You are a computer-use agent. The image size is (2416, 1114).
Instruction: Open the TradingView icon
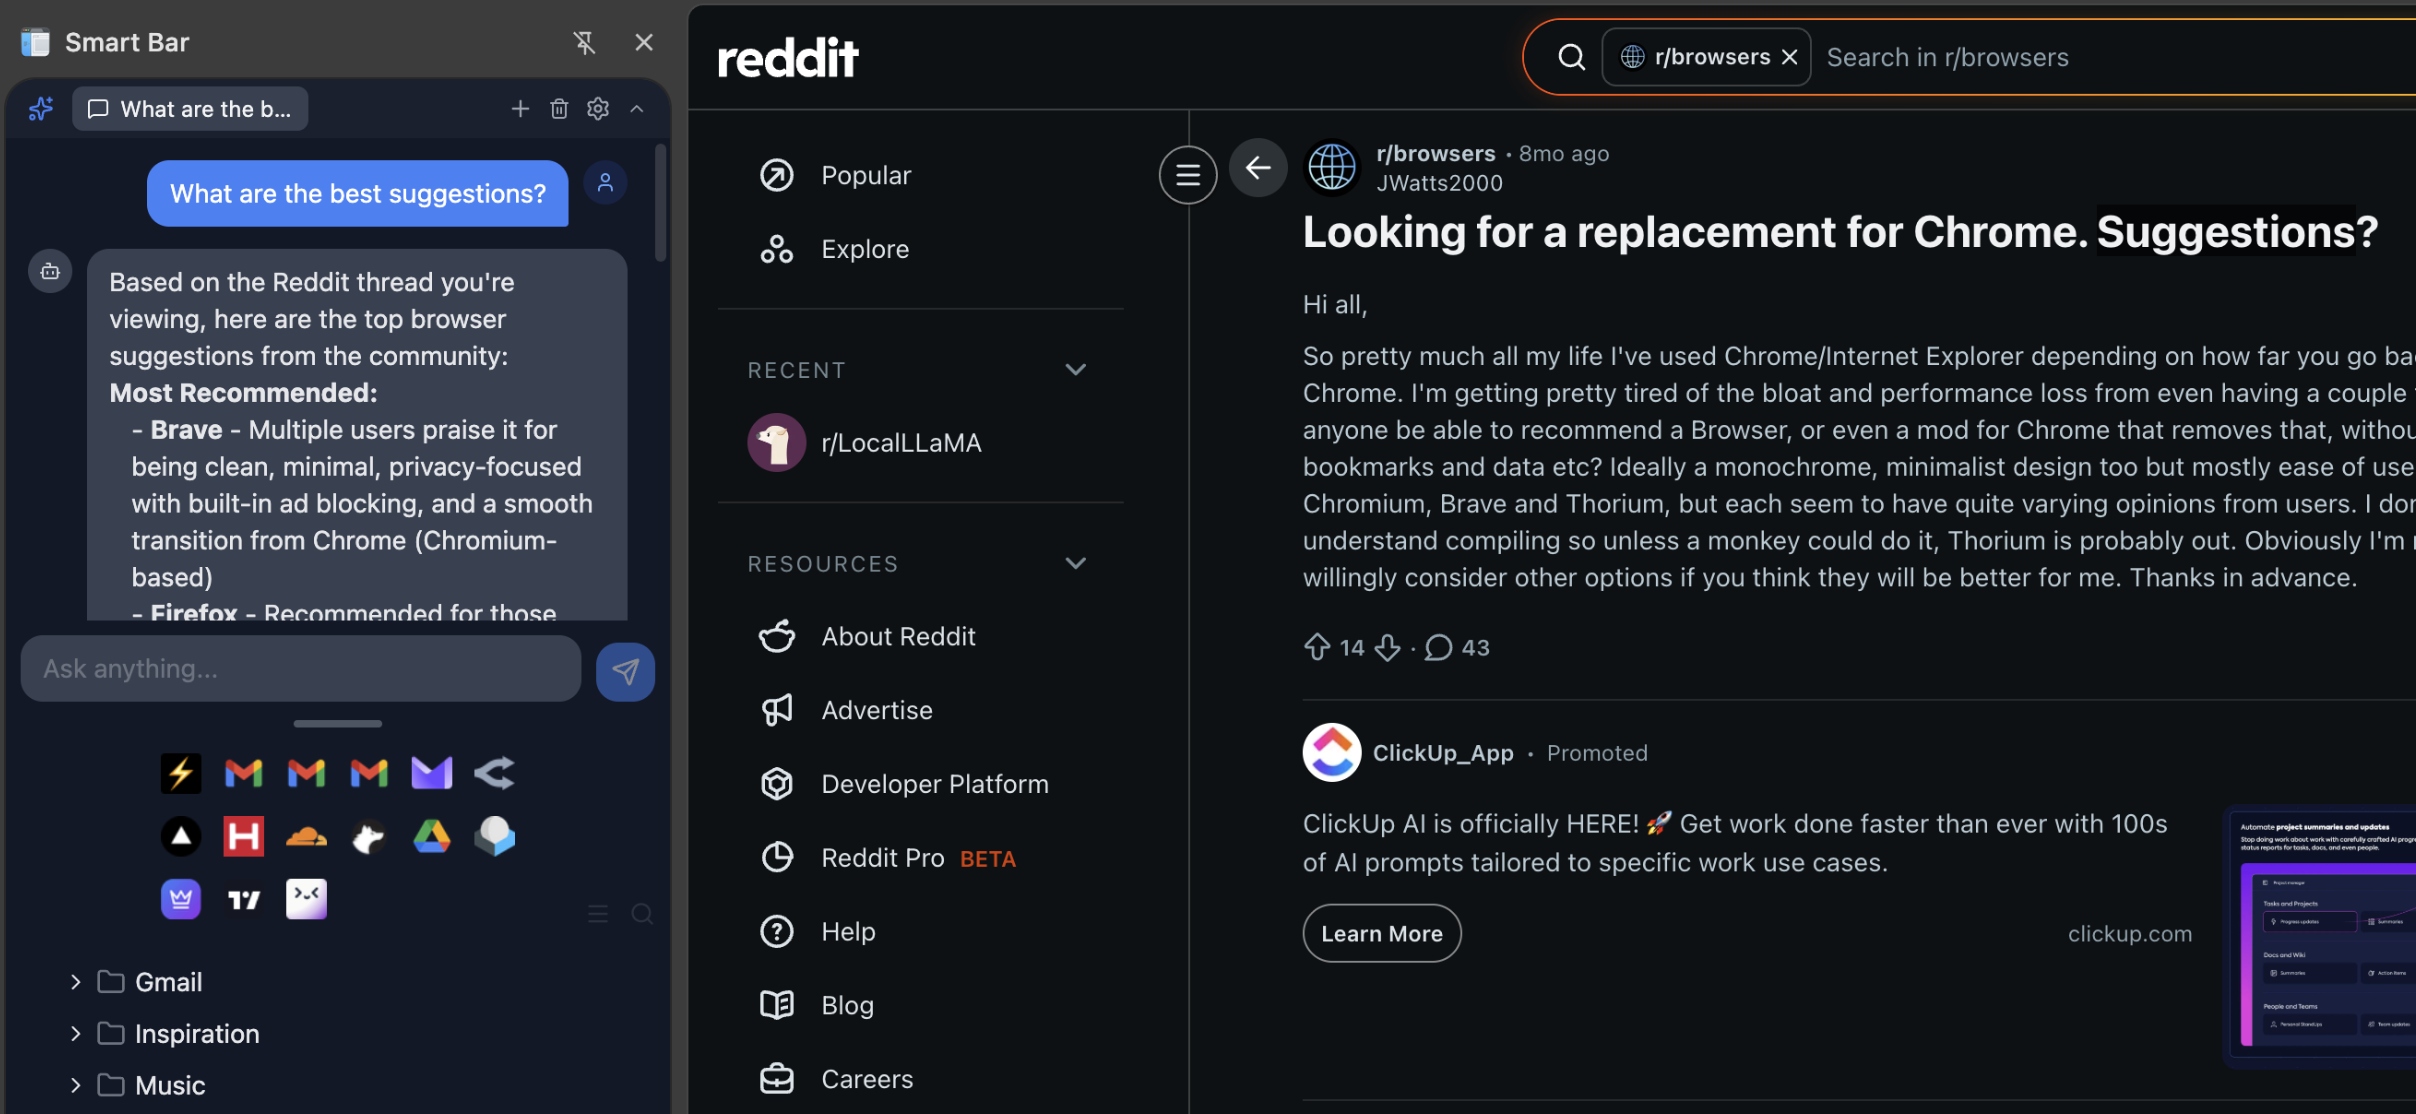(243, 898)
